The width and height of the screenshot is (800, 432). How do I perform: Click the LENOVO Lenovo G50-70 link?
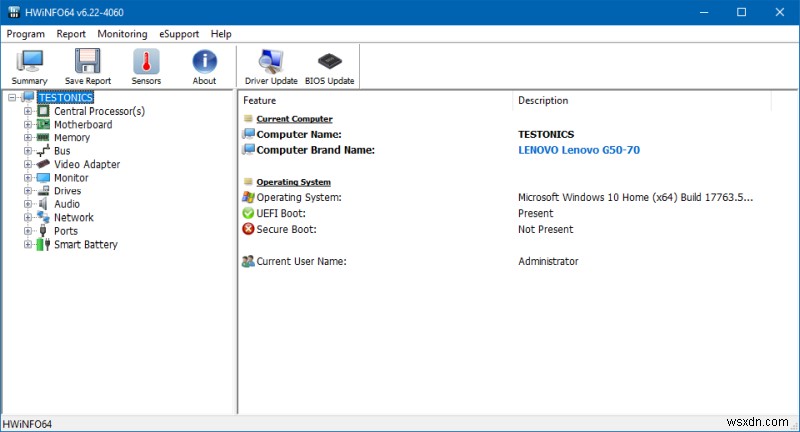pos(578,150)
